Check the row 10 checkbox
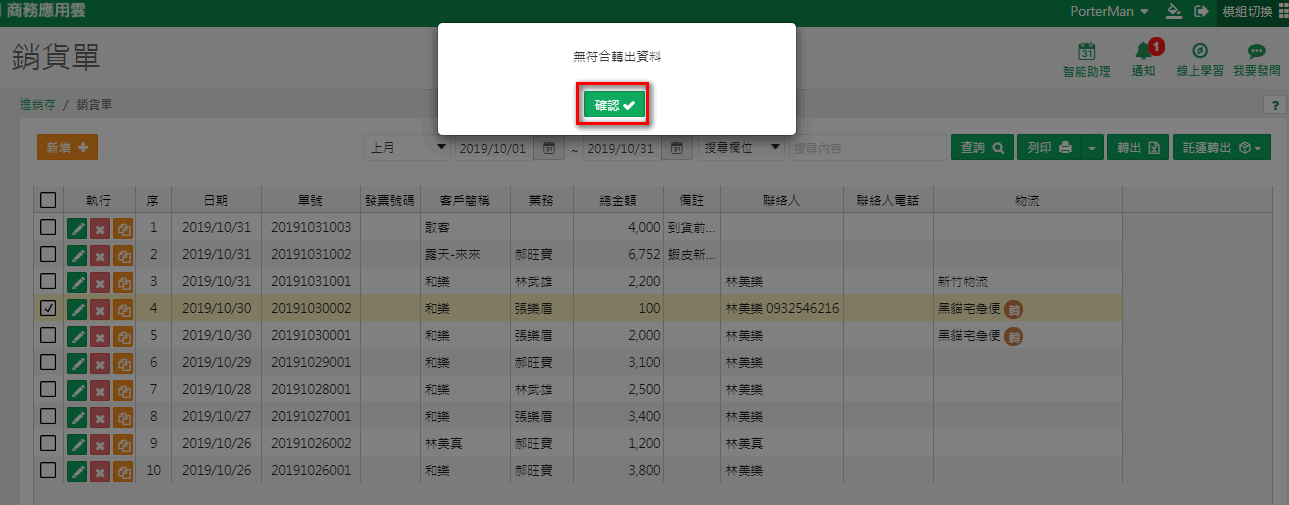Screen dimensions: 1289x505 point(48,469)
